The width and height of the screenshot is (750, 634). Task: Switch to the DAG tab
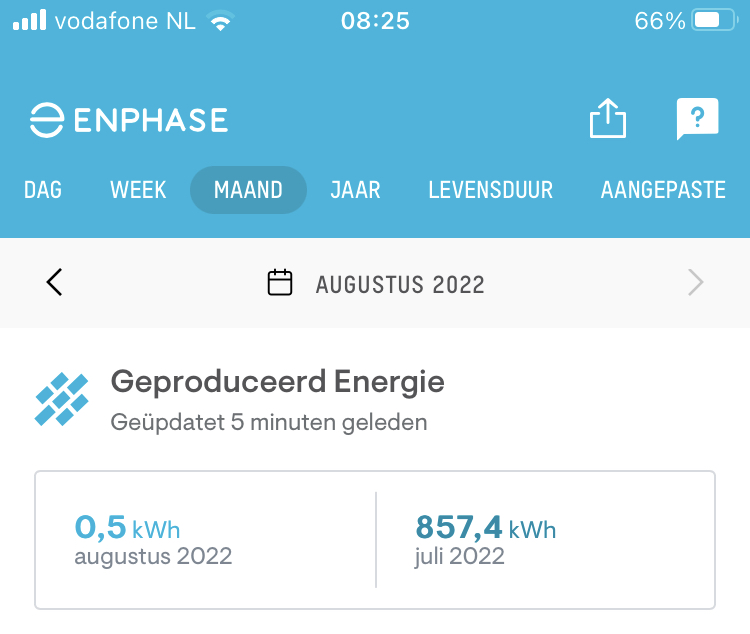pos(43,190)
